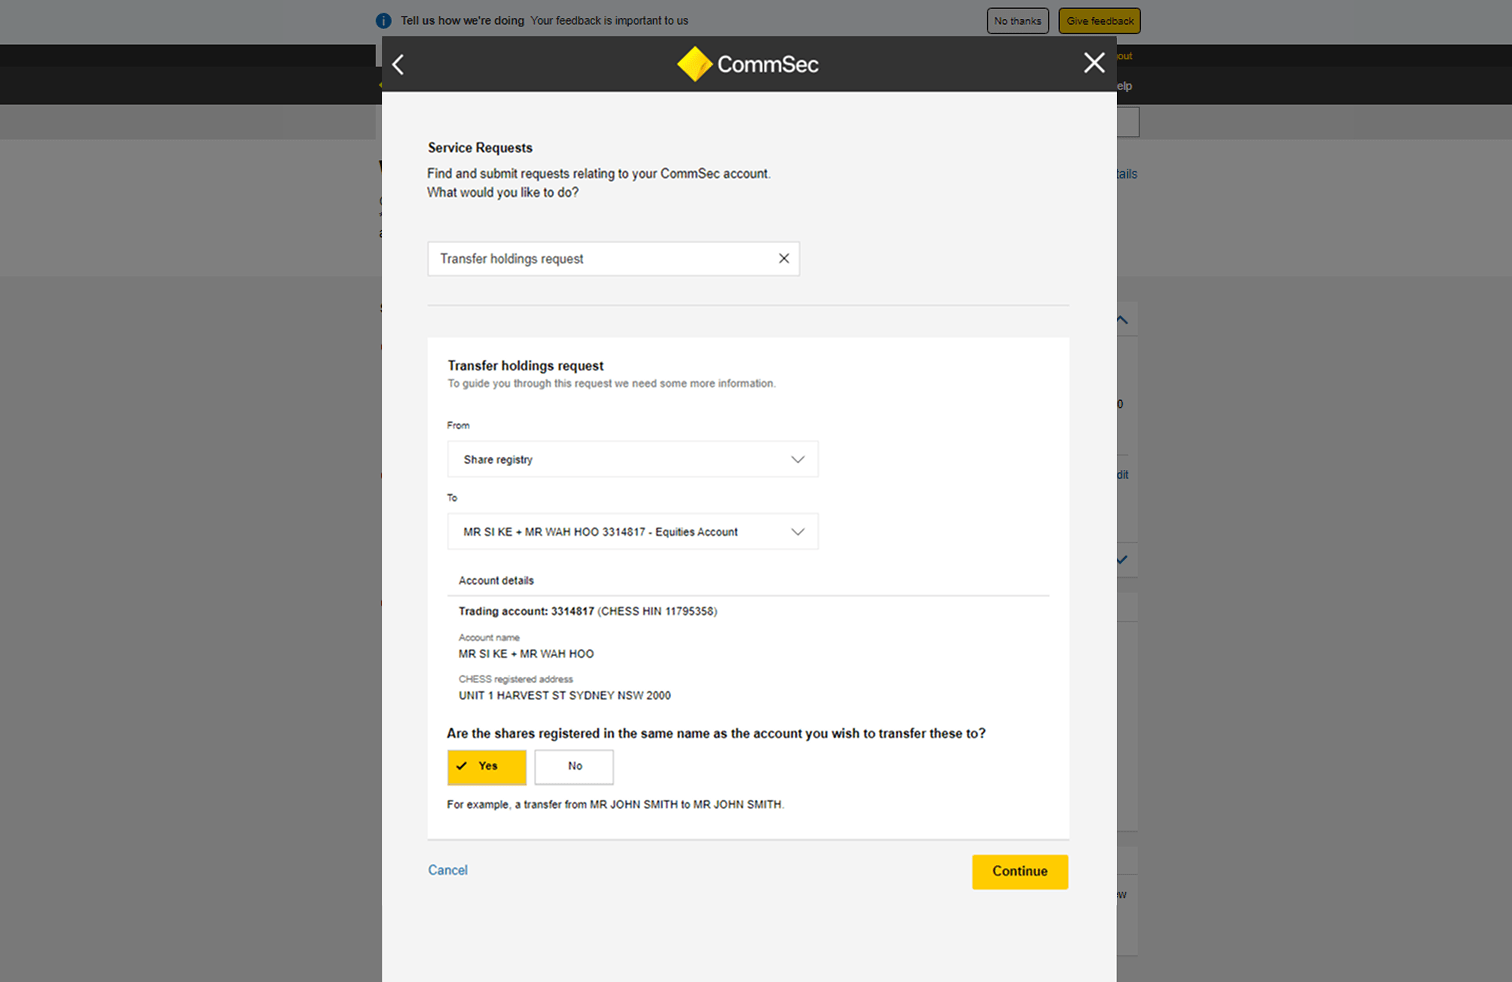Select Yes for same-name share registration
1512x982 pixels.
486,767
